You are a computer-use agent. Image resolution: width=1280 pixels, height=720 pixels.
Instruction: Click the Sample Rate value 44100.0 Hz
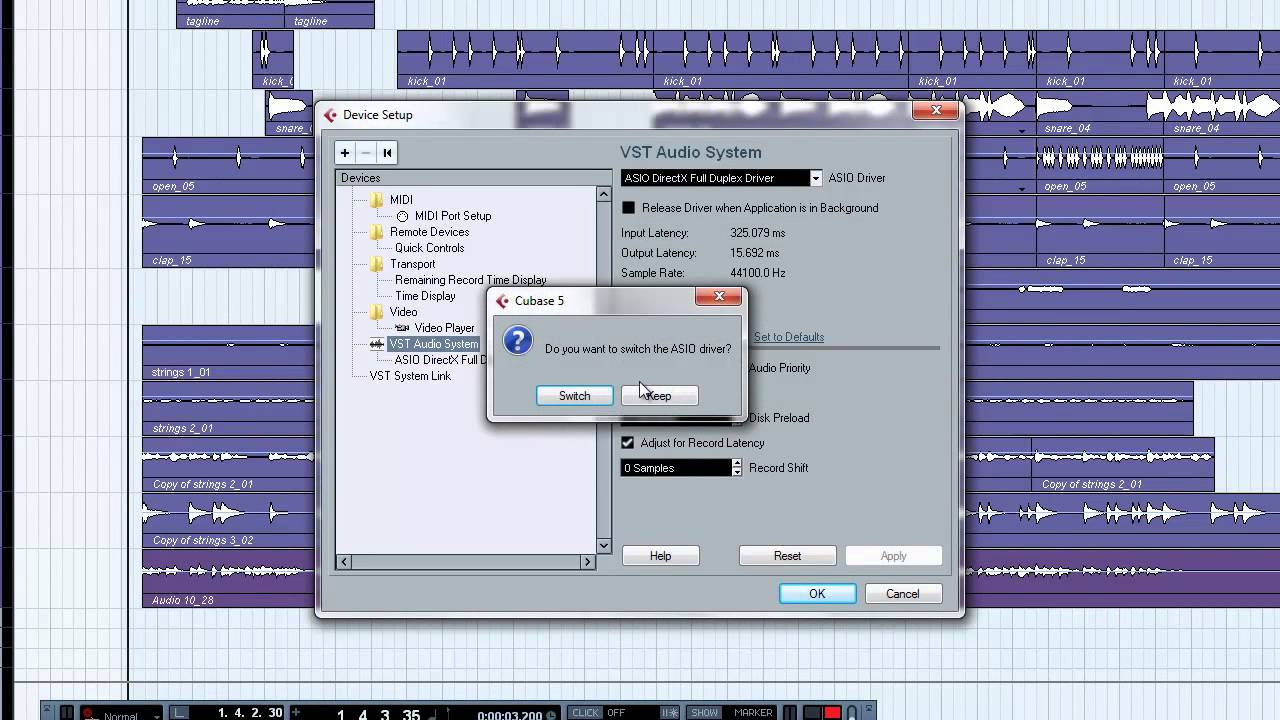758,273
